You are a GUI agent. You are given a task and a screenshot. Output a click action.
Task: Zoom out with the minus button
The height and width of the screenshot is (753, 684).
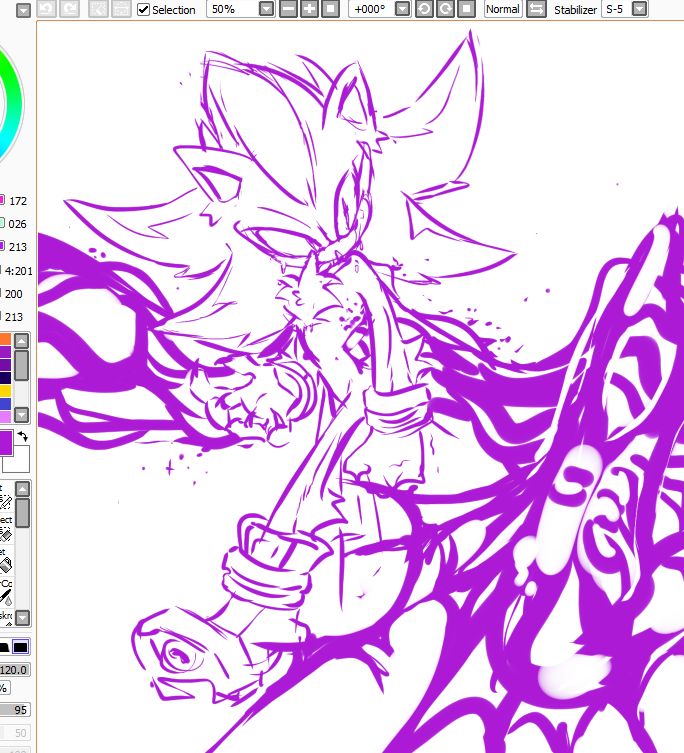pos(288,9)
